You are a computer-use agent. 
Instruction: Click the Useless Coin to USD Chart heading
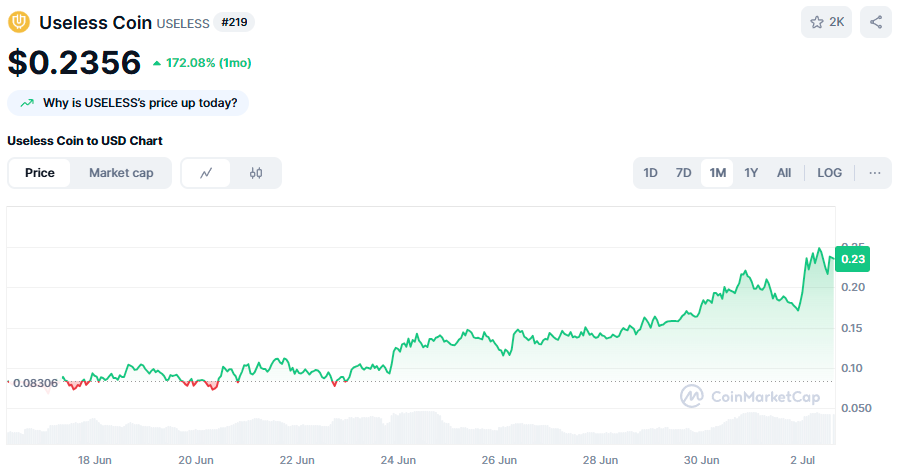[x=85, y=141]
